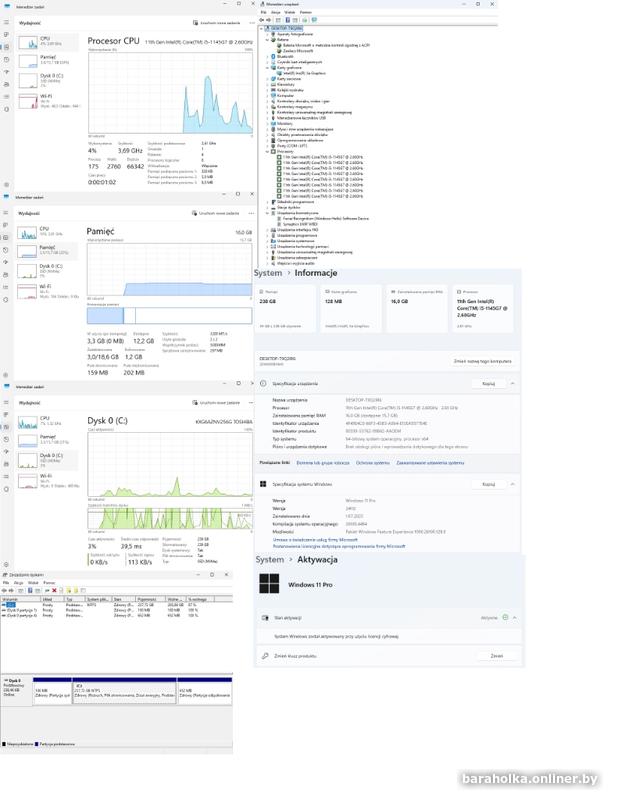The image size is (618, 800).
Task: Collapse Baterie node in Device Manager
Action: point(267,39)
